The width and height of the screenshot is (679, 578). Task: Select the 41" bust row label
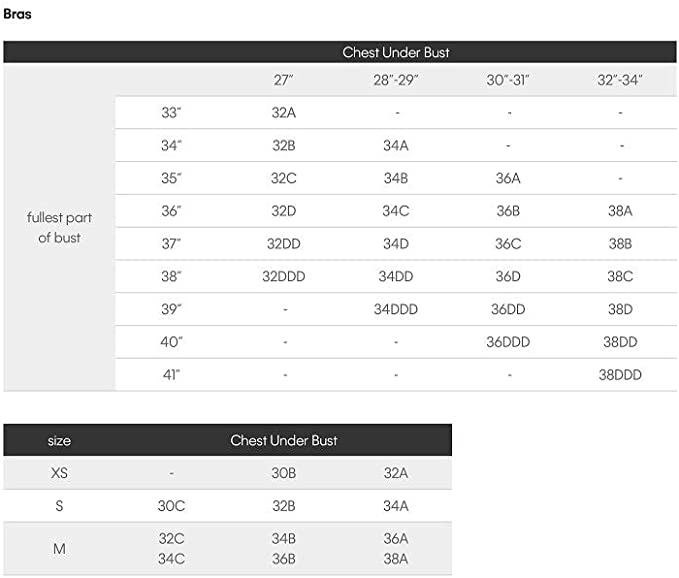[x=172, y=375]
